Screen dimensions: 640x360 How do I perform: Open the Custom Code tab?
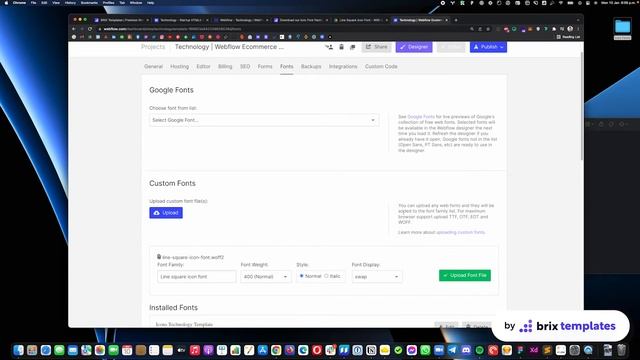(381, 66)
